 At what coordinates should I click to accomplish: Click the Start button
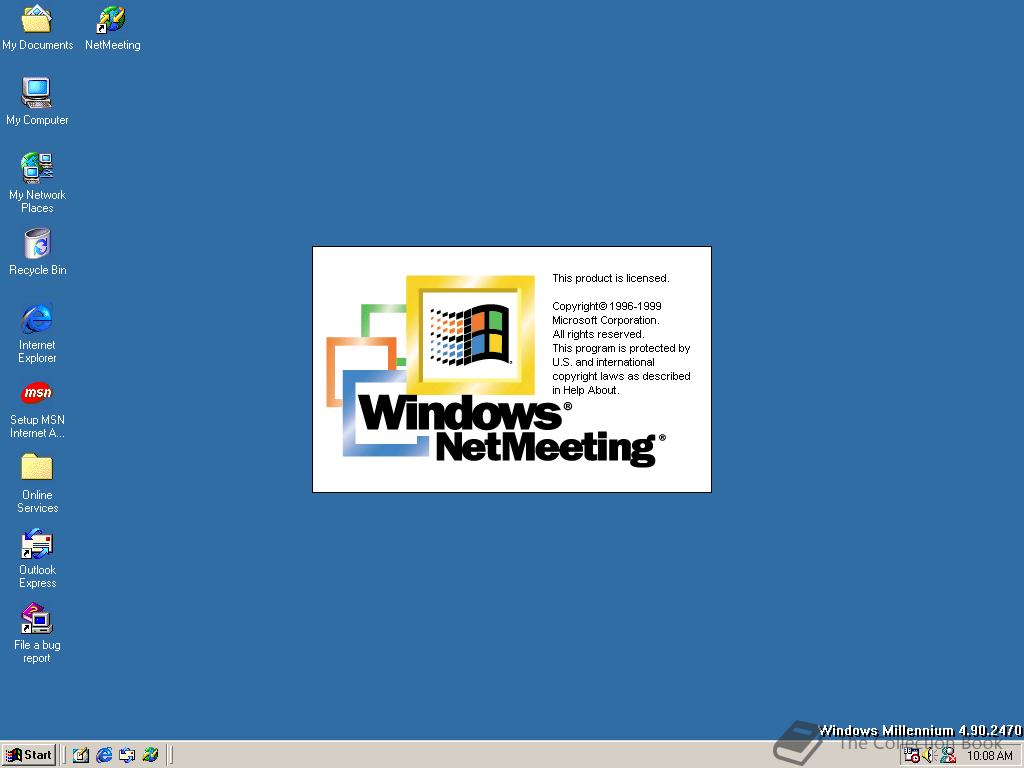click(x=29, y=755)
